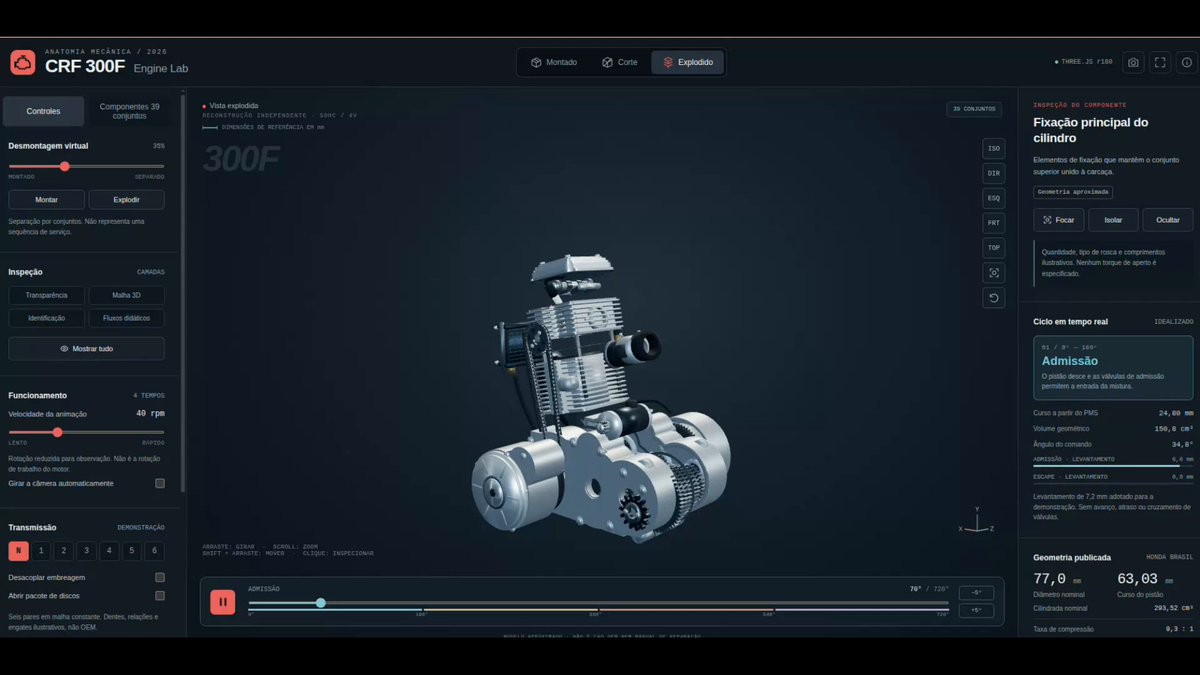Select neutral gear N
The height and width of the screenshot is (675, 1200).
point(18,551)
